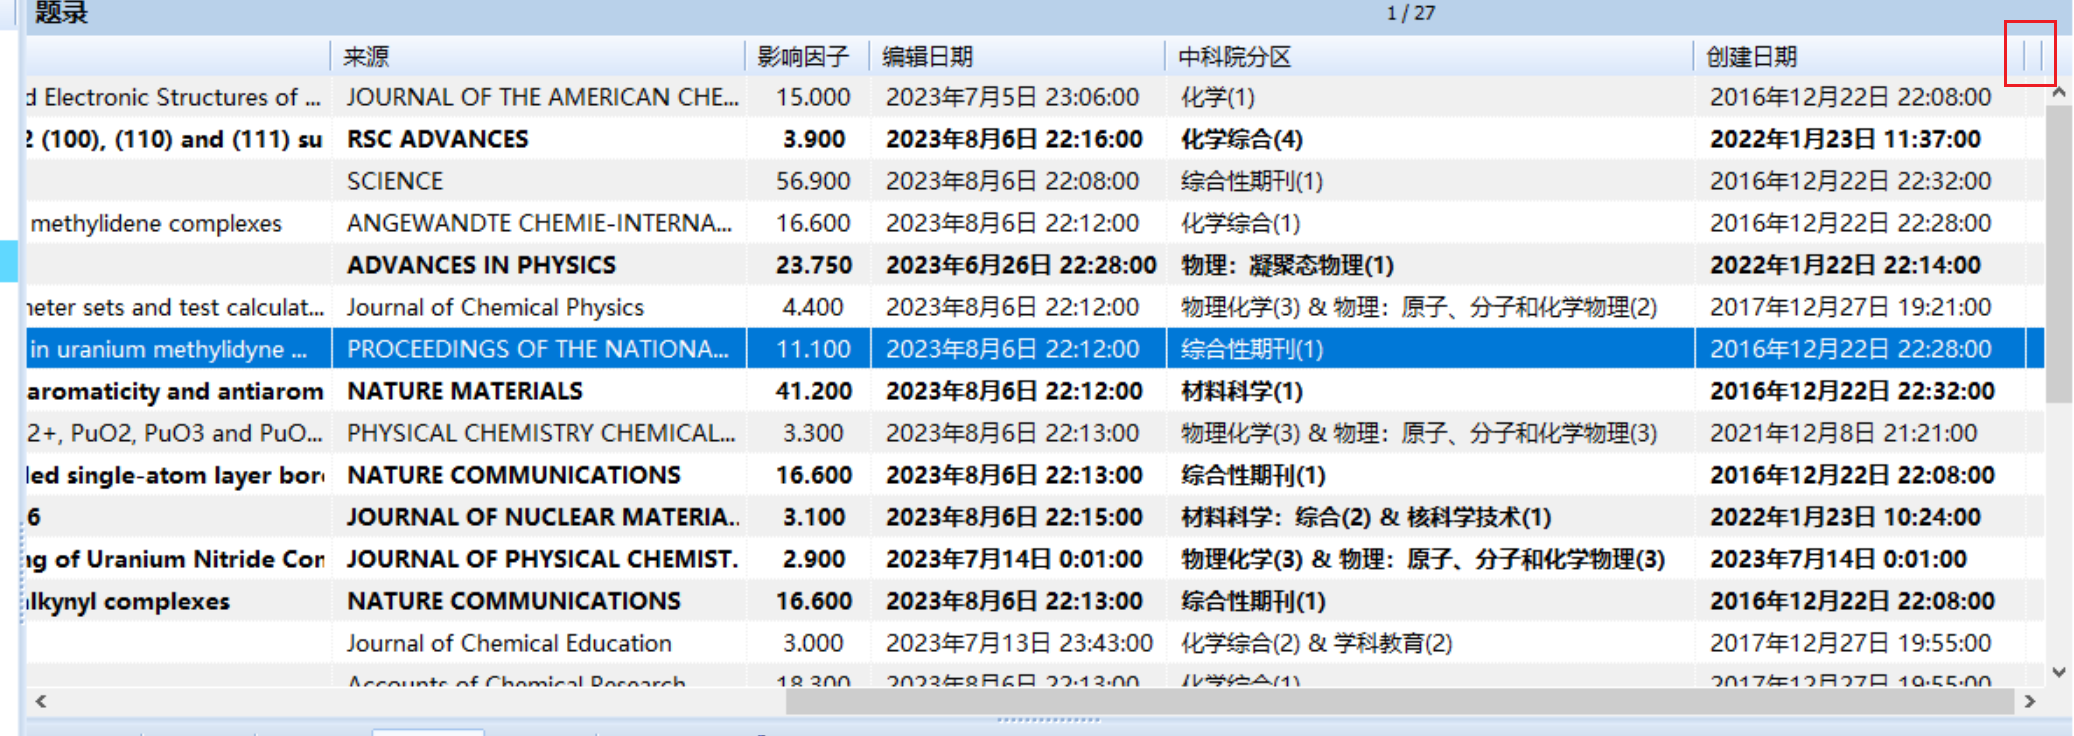Select the JOURNAL OF THE AMERICAN CHE... source cell
2074x736 pixels.
tap(542, 97)
